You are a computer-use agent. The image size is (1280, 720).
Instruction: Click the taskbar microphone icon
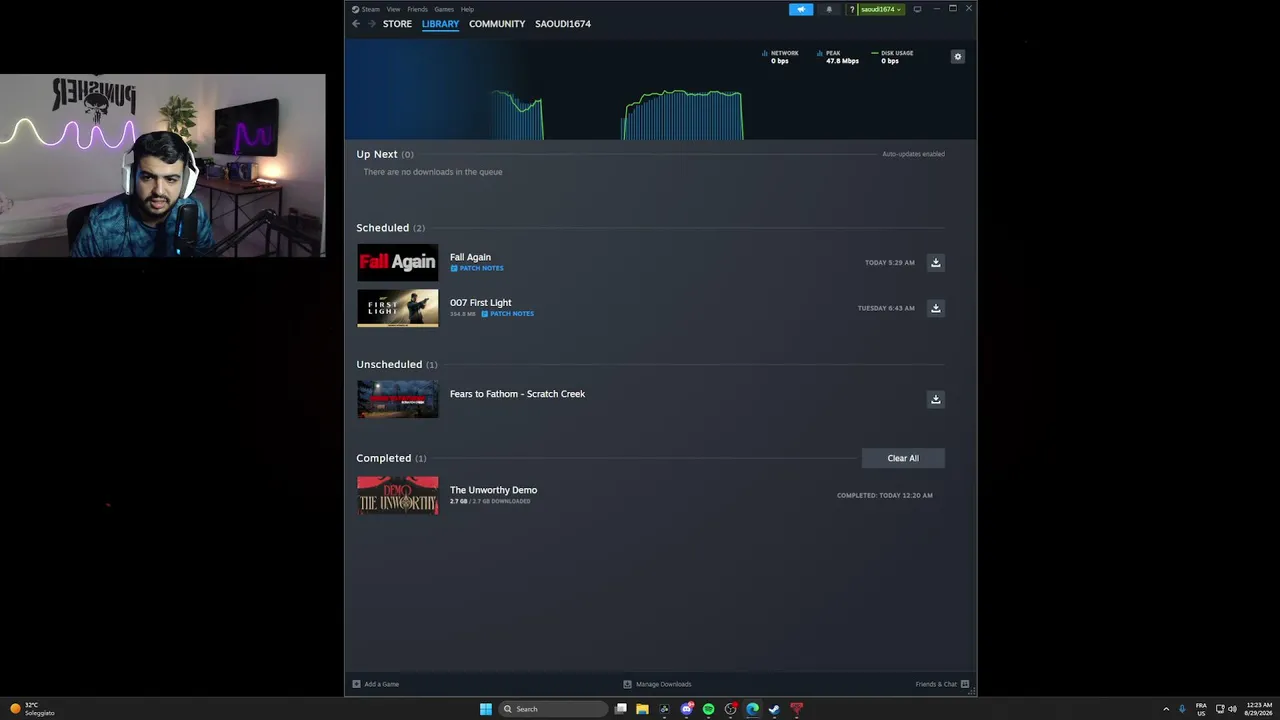1182,709
